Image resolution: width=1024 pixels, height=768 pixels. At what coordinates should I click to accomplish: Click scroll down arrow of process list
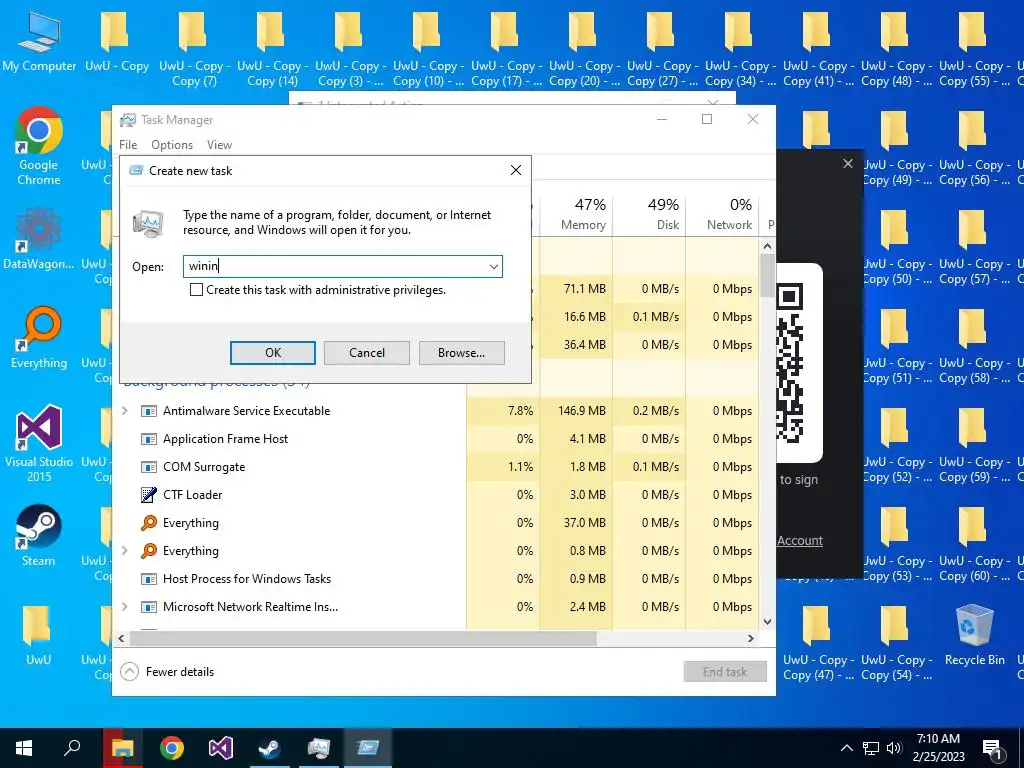coord(767,622)
